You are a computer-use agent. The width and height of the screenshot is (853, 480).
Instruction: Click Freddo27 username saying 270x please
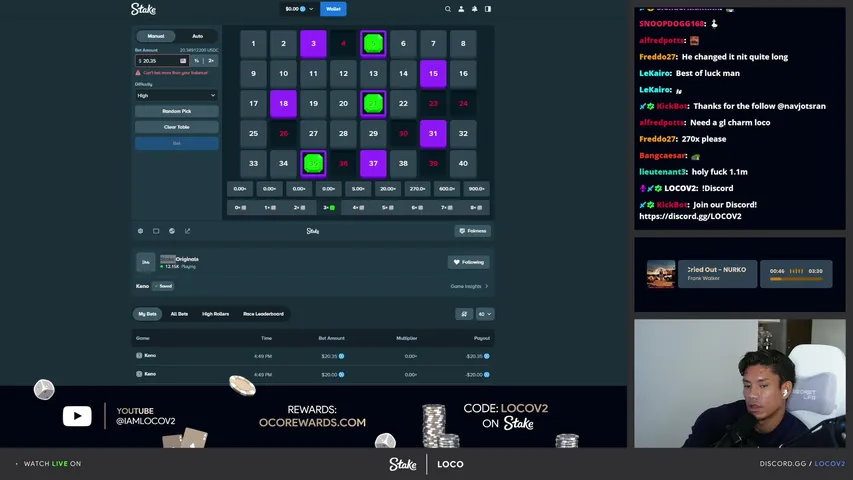tap(655, 139)
